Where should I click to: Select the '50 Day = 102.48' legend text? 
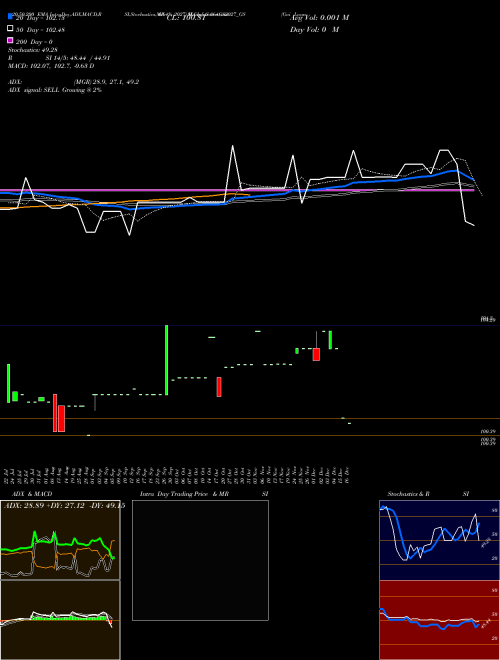[x=40, y=30]
